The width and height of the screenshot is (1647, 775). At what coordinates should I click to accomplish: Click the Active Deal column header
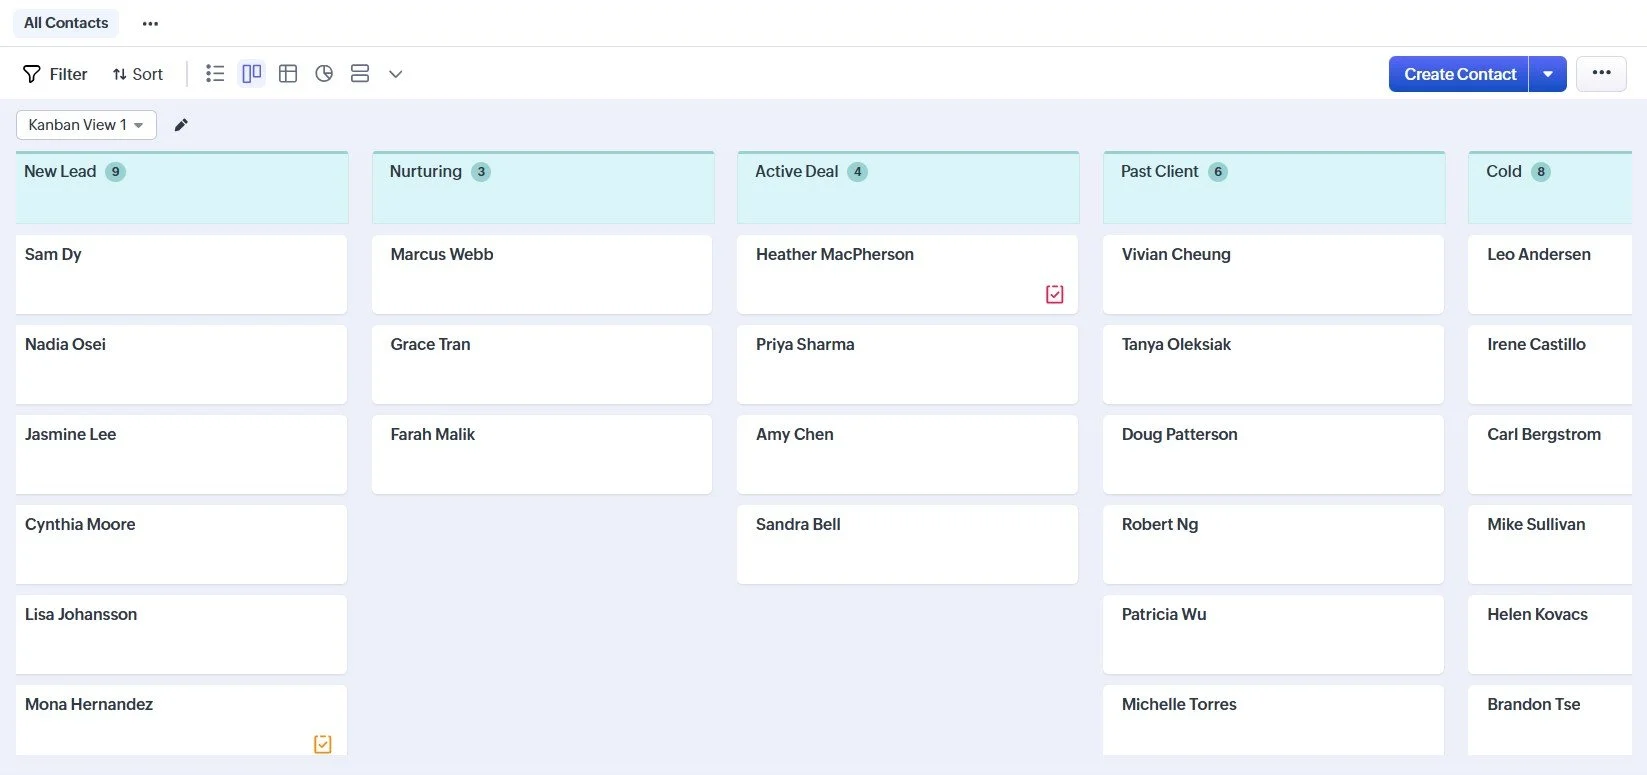click(x=908, y=188)
